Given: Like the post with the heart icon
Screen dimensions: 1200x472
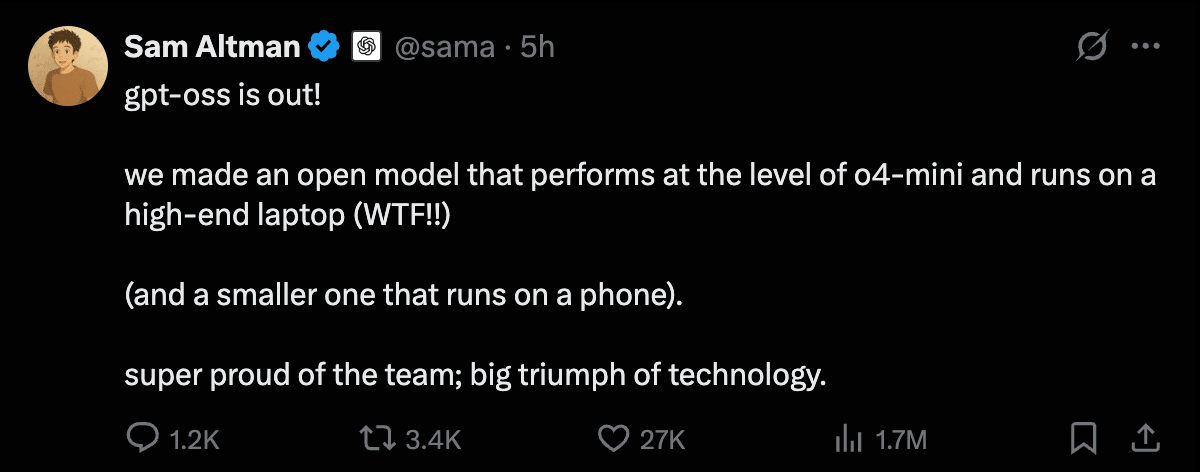Looking at the screenshot, I should click(612, 438).
